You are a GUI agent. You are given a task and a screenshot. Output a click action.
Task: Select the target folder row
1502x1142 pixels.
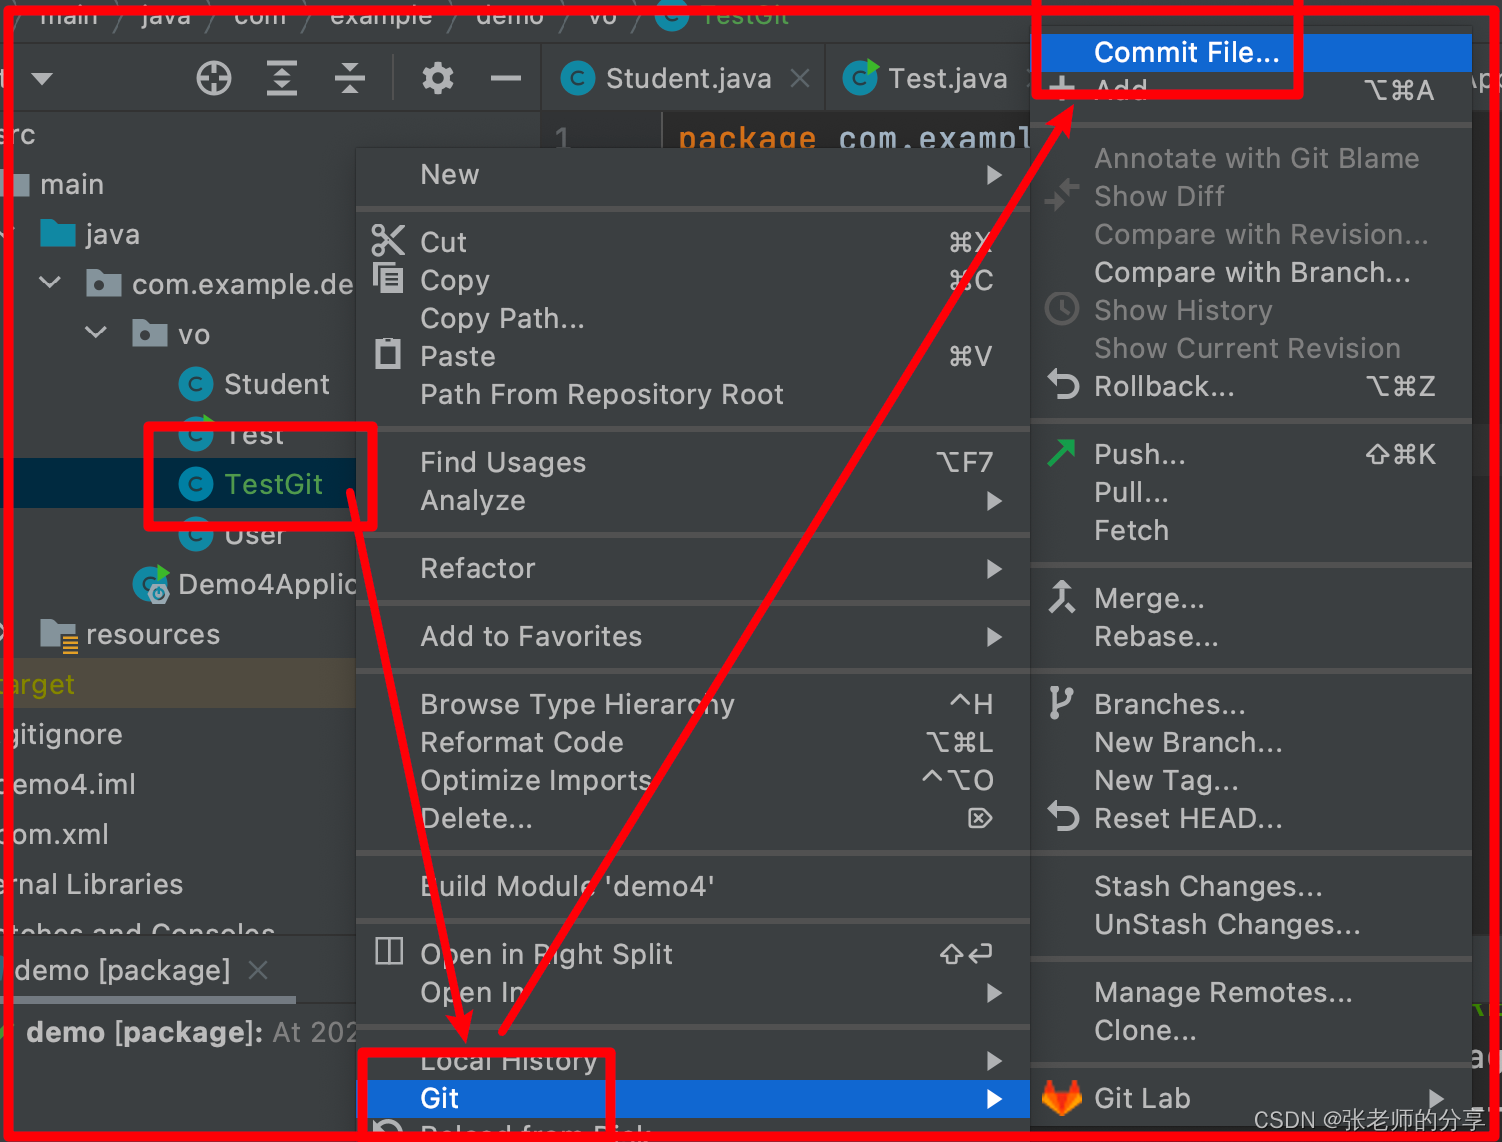(x=178, y=684)
